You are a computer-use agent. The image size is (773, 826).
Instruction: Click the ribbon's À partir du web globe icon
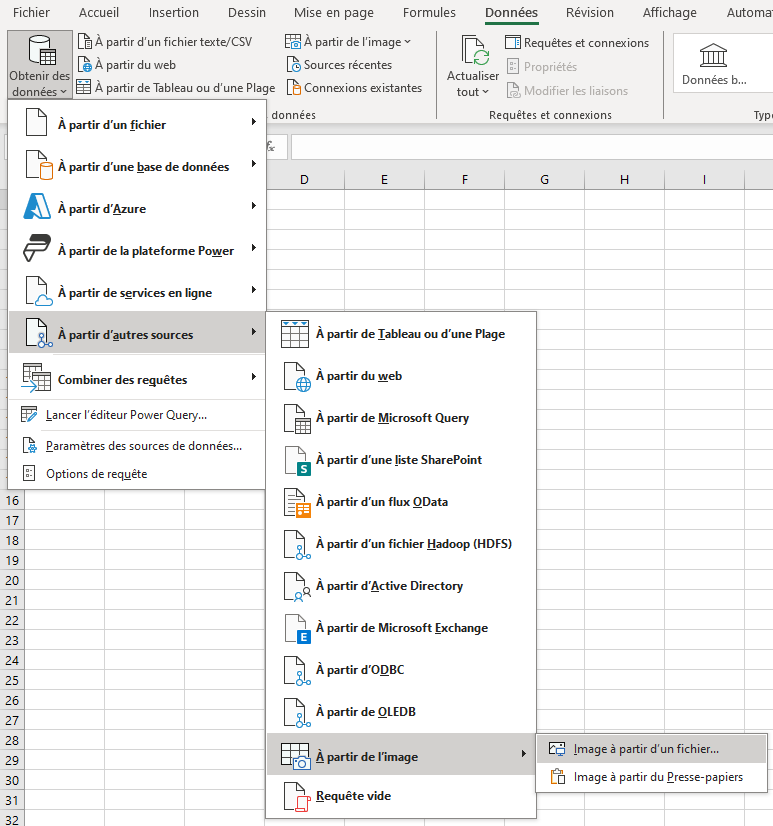click(x=84, y=64)
